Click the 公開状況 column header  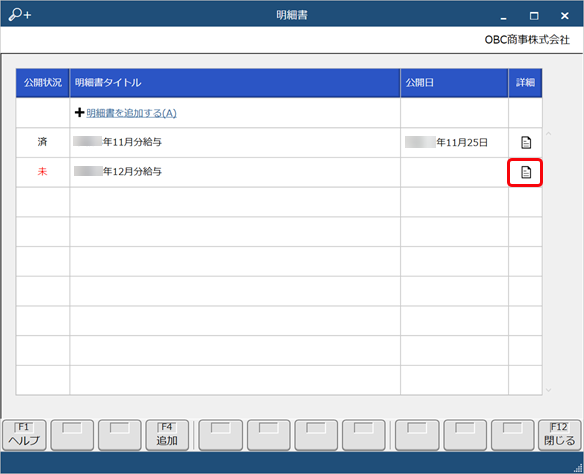(x=42, y=83)
